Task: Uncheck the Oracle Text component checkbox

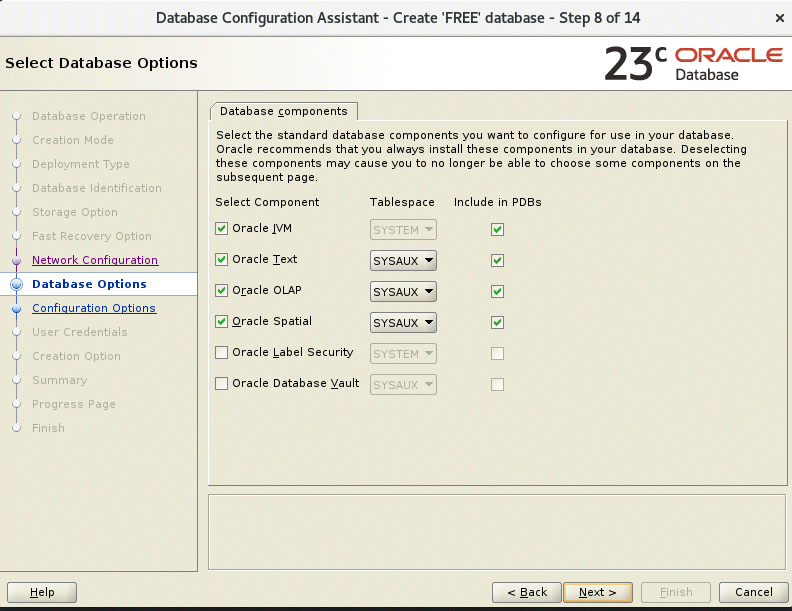Action: click(222, 260)
